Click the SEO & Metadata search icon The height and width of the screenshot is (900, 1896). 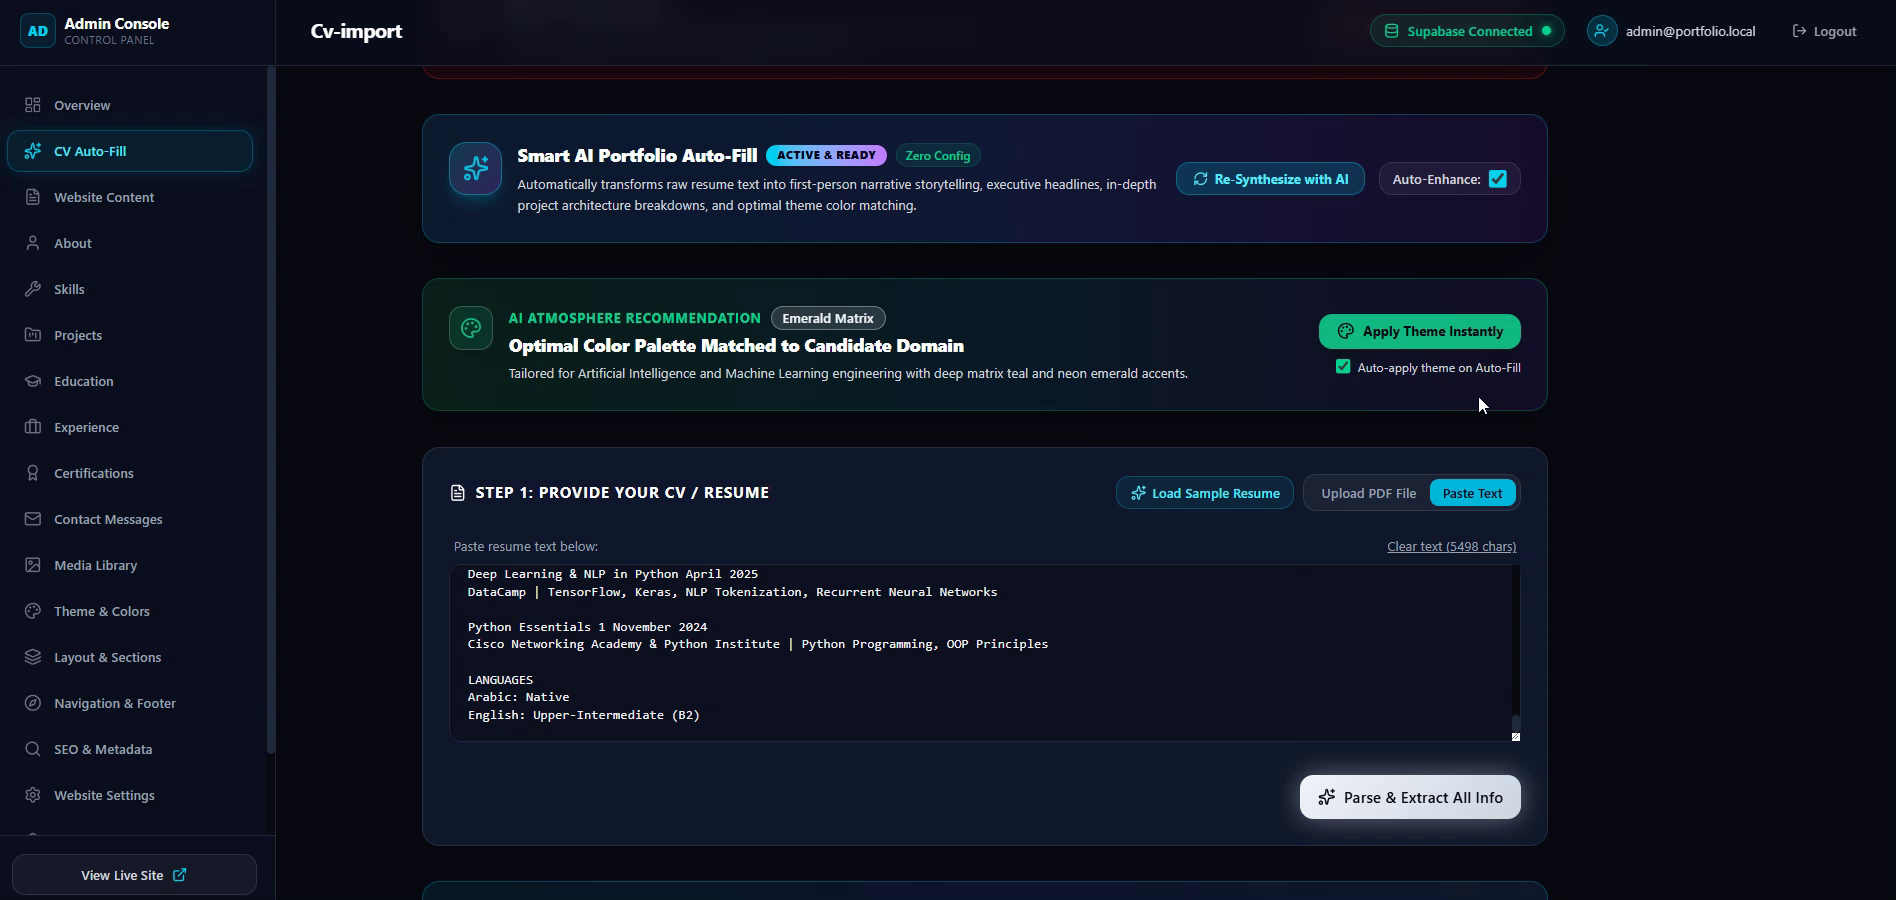(x=33, y=749)
